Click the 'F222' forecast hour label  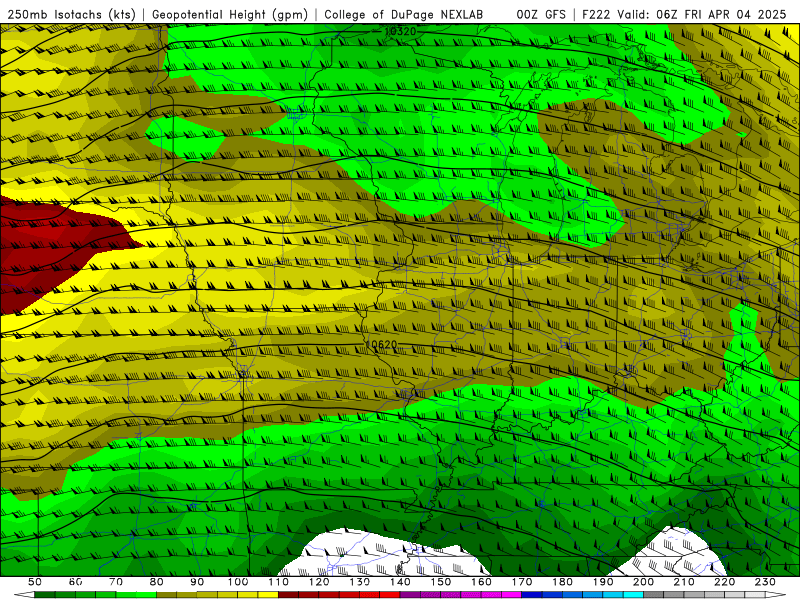pos(597,15)
